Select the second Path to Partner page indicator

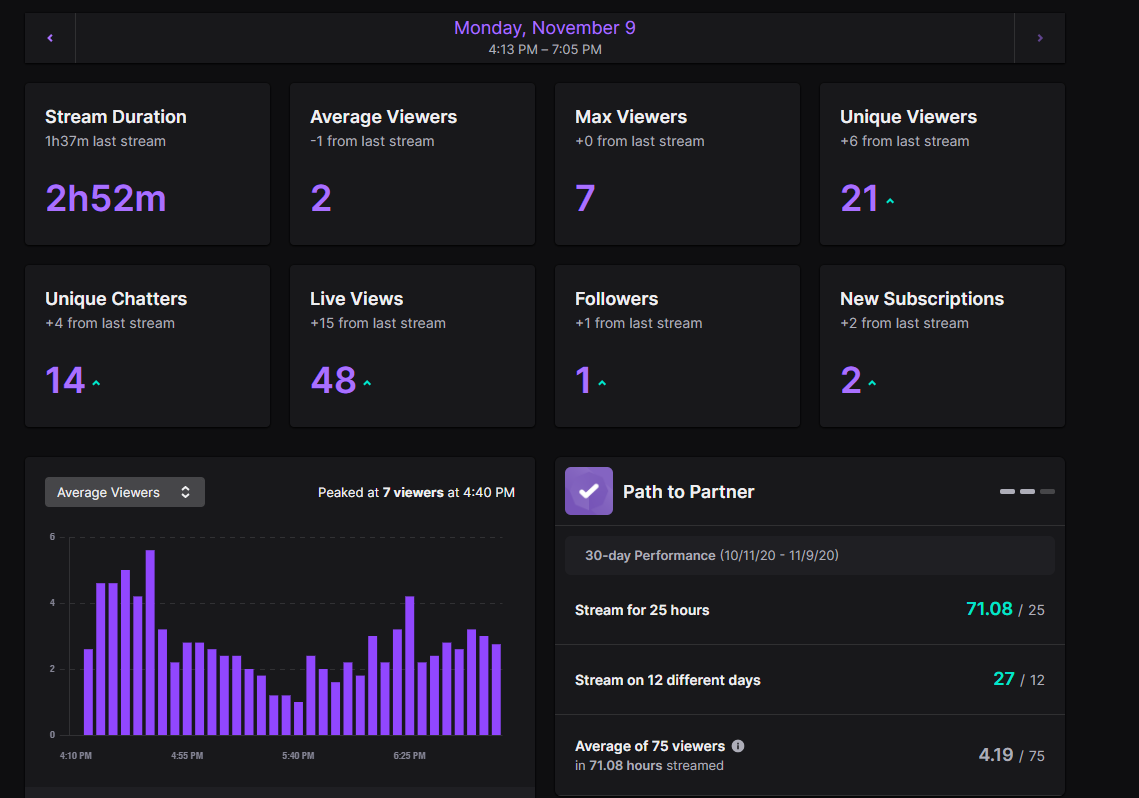1027,492
